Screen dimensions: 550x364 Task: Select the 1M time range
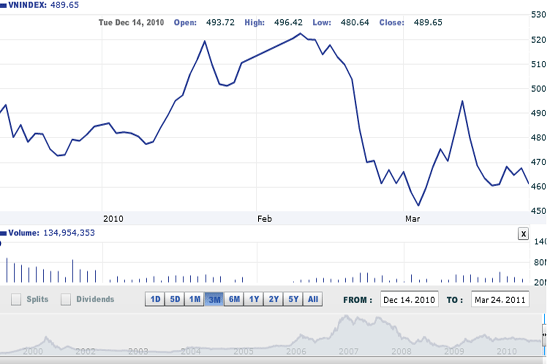194,299
